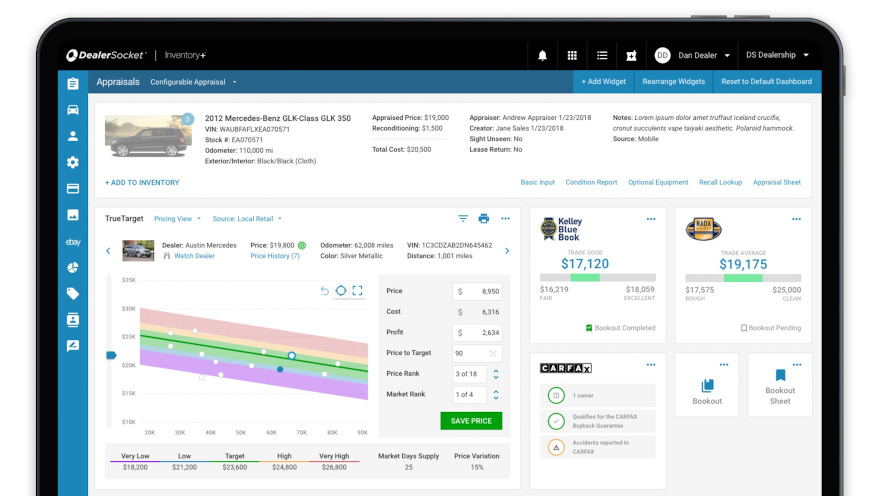
Task: Toggle the Bookout Pending checkbox
Action: click(744, 328)
